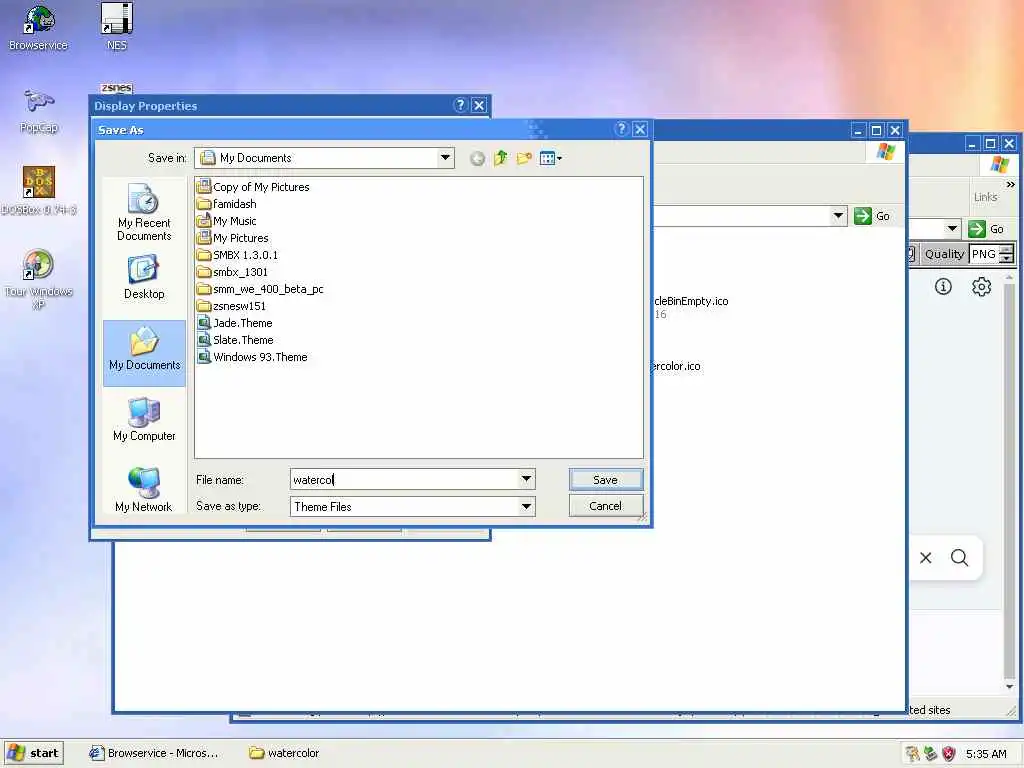
Task: Open the Save in folder dropdown
Action: point(445,157)
